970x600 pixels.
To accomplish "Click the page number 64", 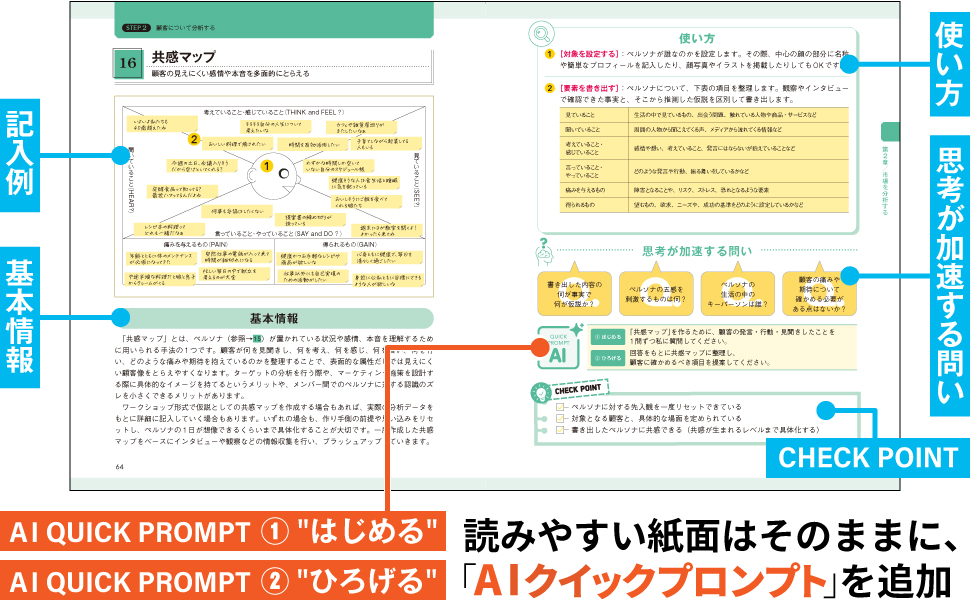I will pyautogui.click(x=119, y=467).
